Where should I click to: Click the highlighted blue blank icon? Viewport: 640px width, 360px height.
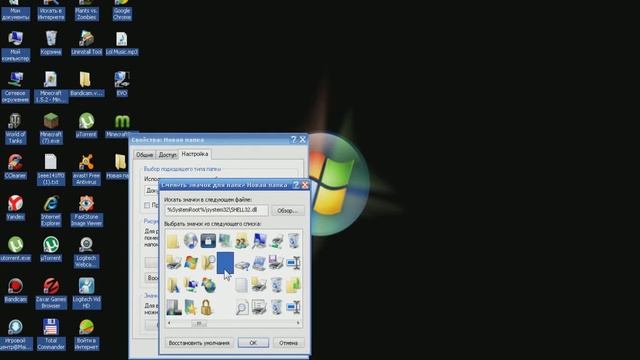pos(225,262)
